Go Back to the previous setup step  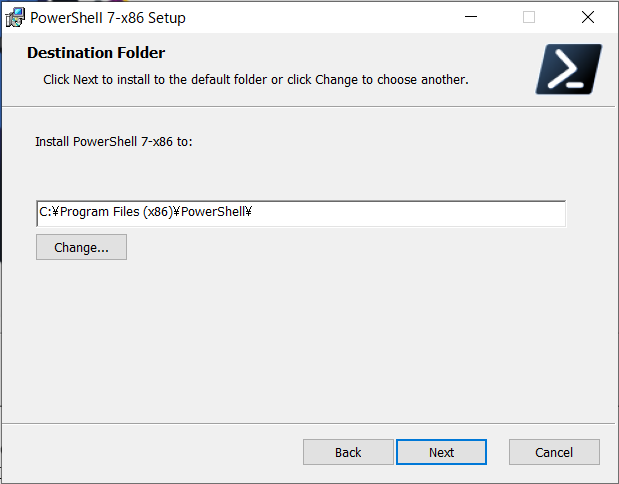pyautogui.click(x=348, y=452)
